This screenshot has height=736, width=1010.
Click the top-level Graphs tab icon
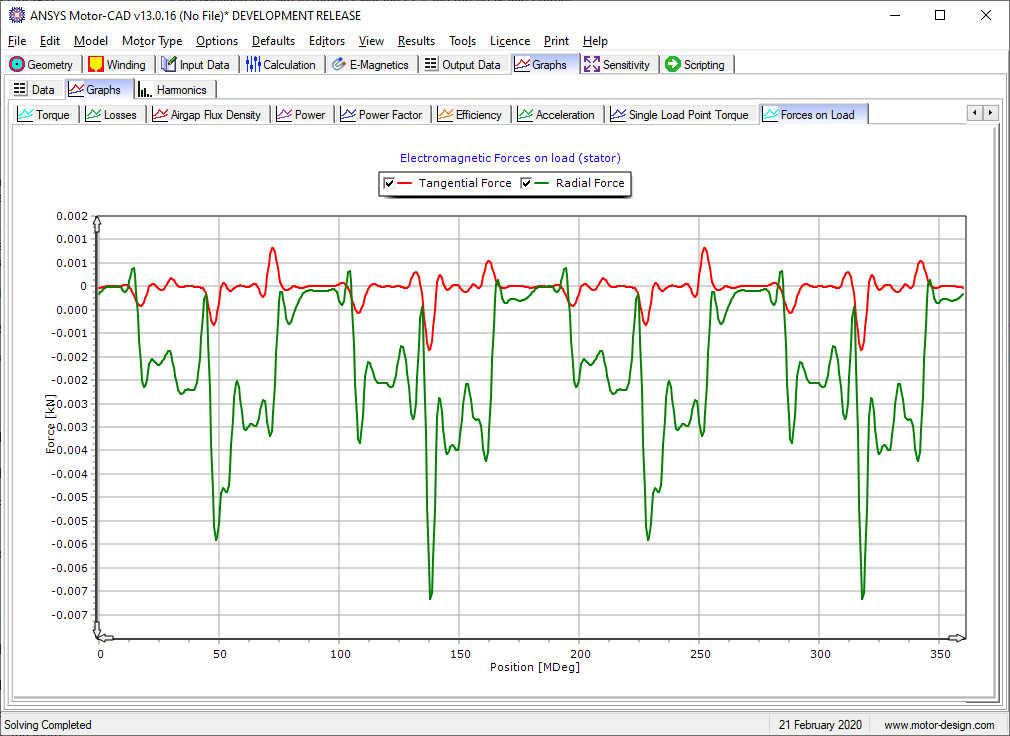(x=522, y=64)
